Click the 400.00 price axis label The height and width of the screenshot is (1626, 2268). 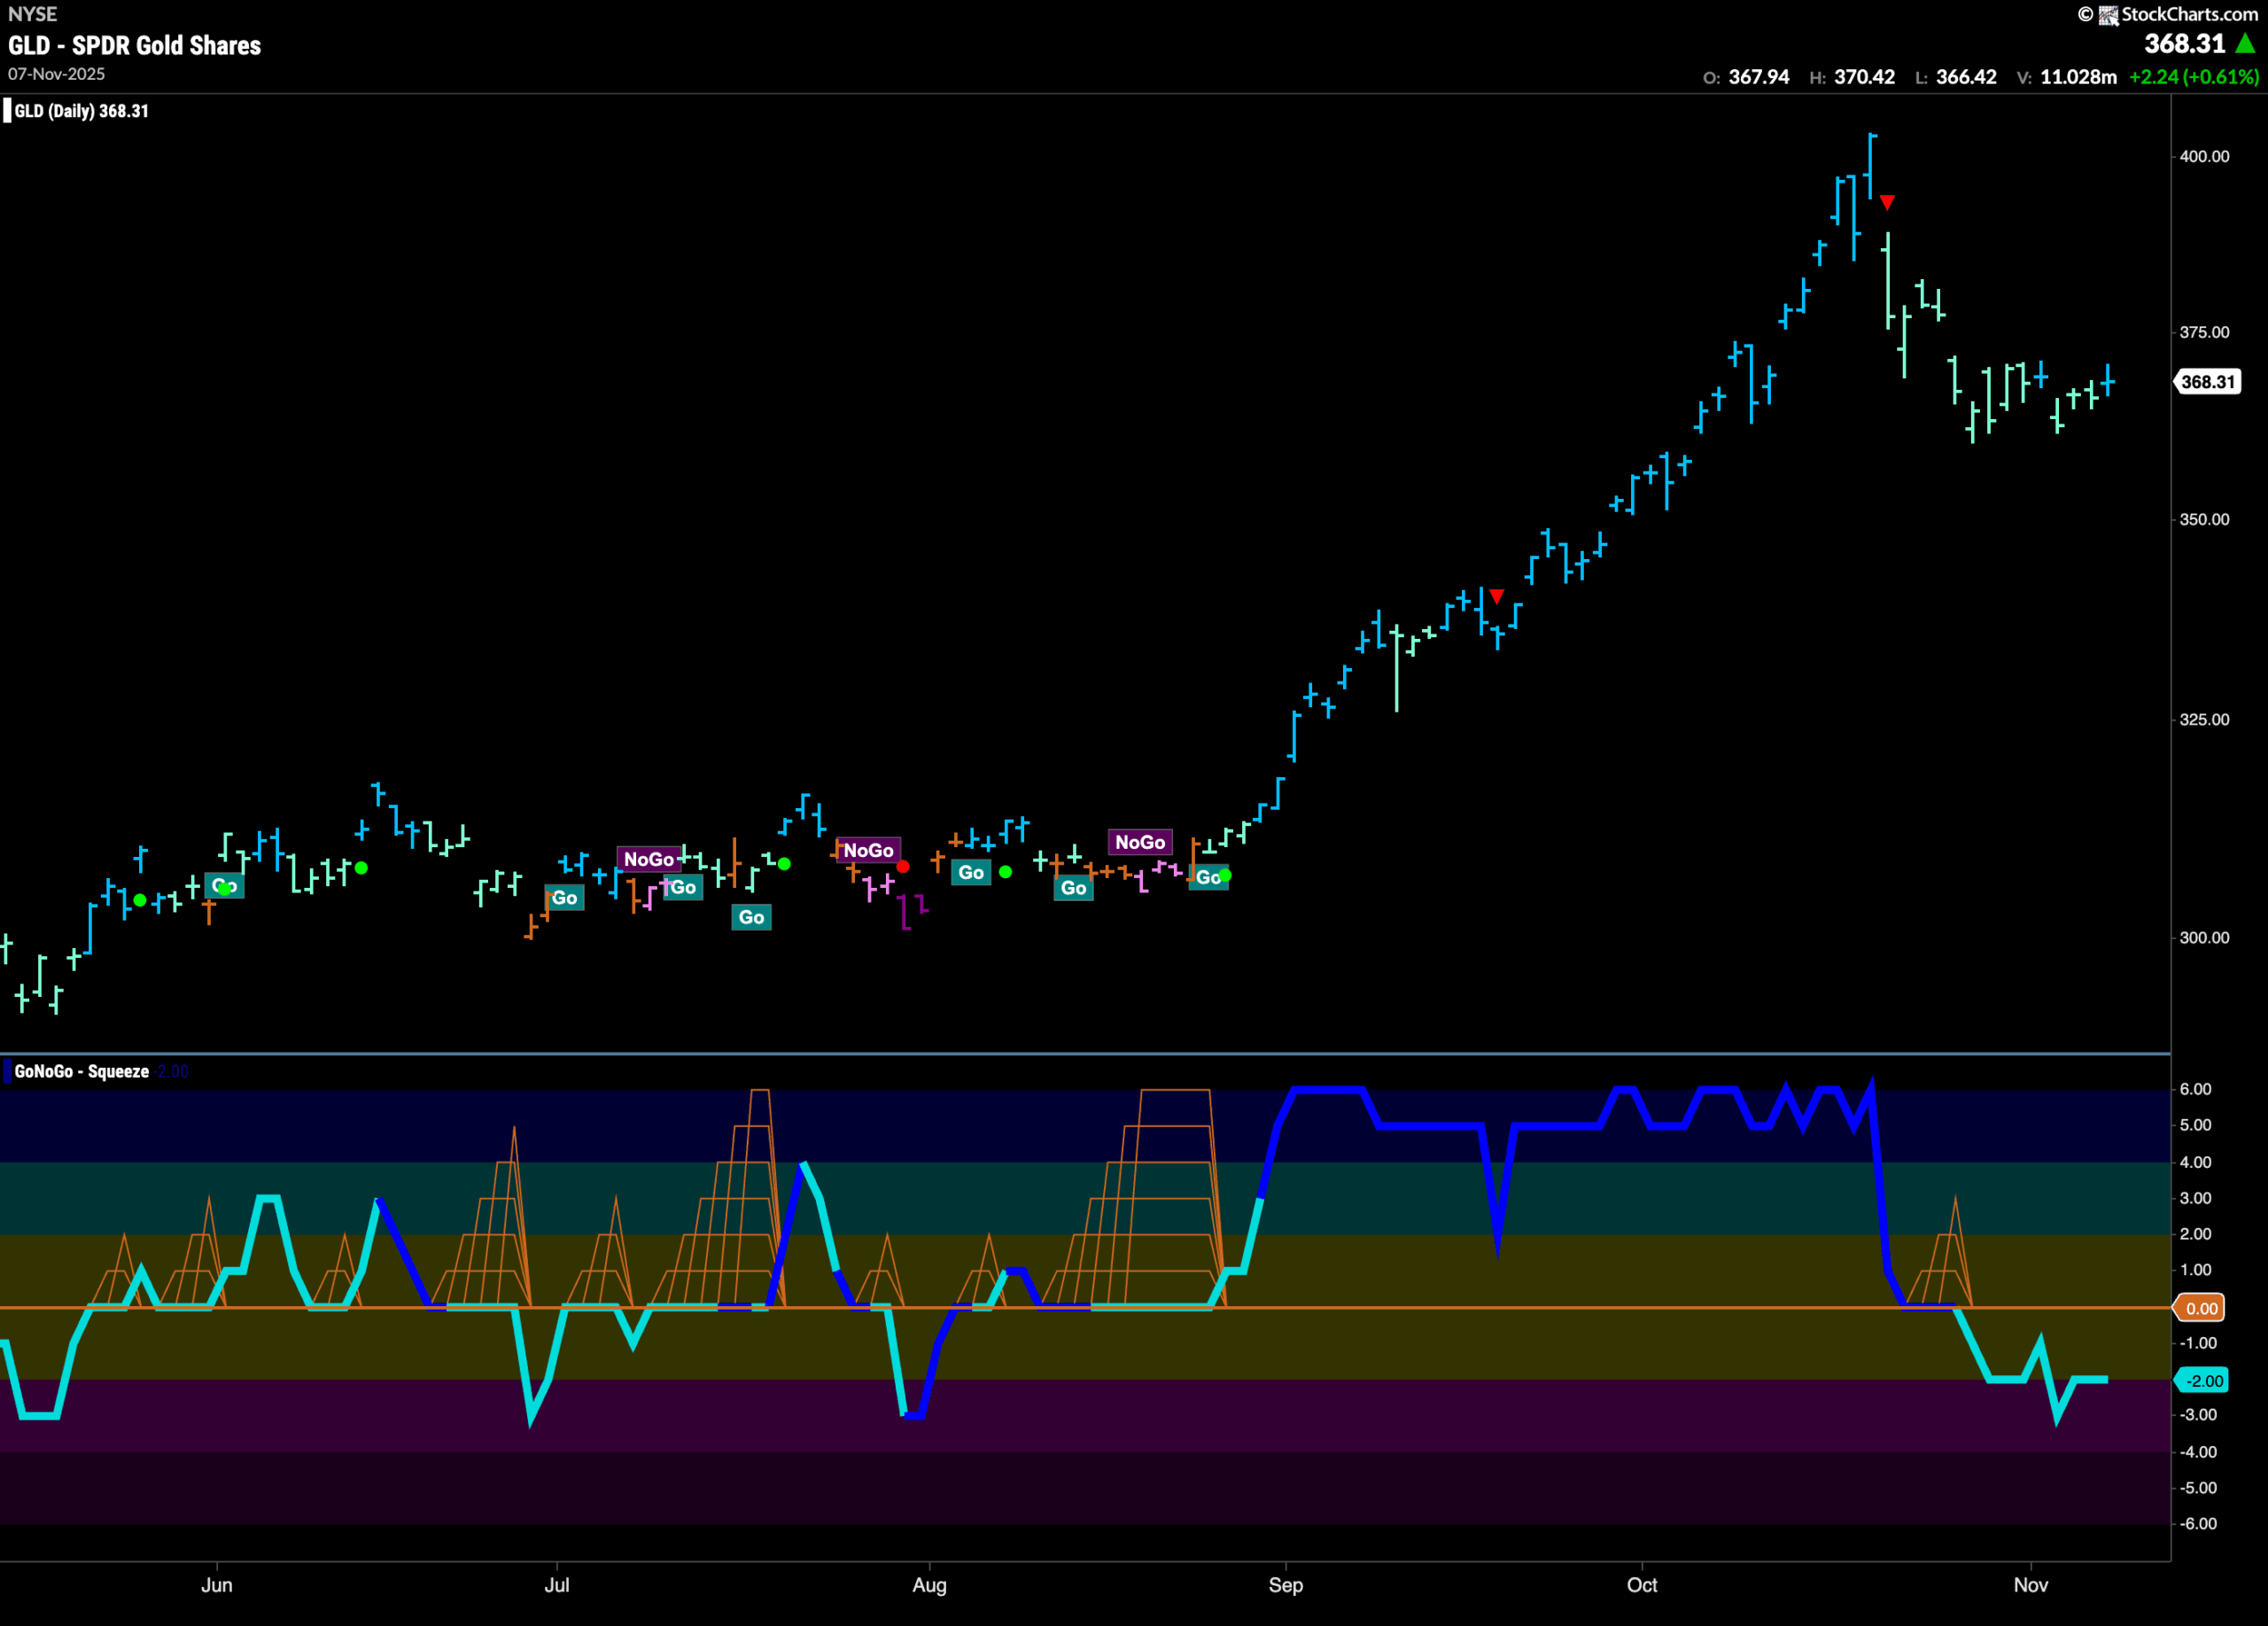point(2204,156)
